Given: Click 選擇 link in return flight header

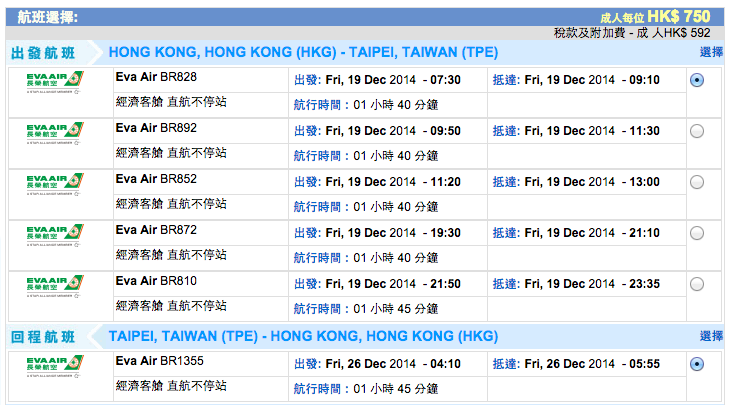Looking at the screenshot, I should click(x=711, y=336).
